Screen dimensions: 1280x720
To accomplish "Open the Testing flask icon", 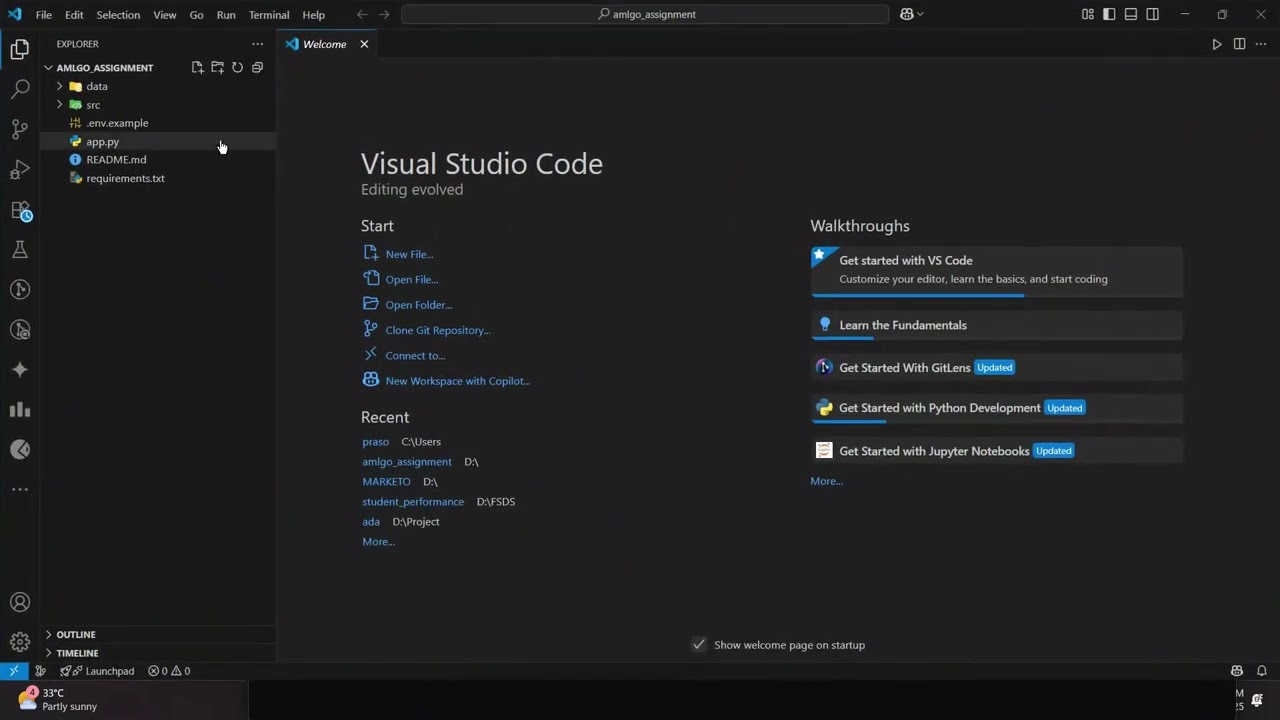I will click(20, 250).
